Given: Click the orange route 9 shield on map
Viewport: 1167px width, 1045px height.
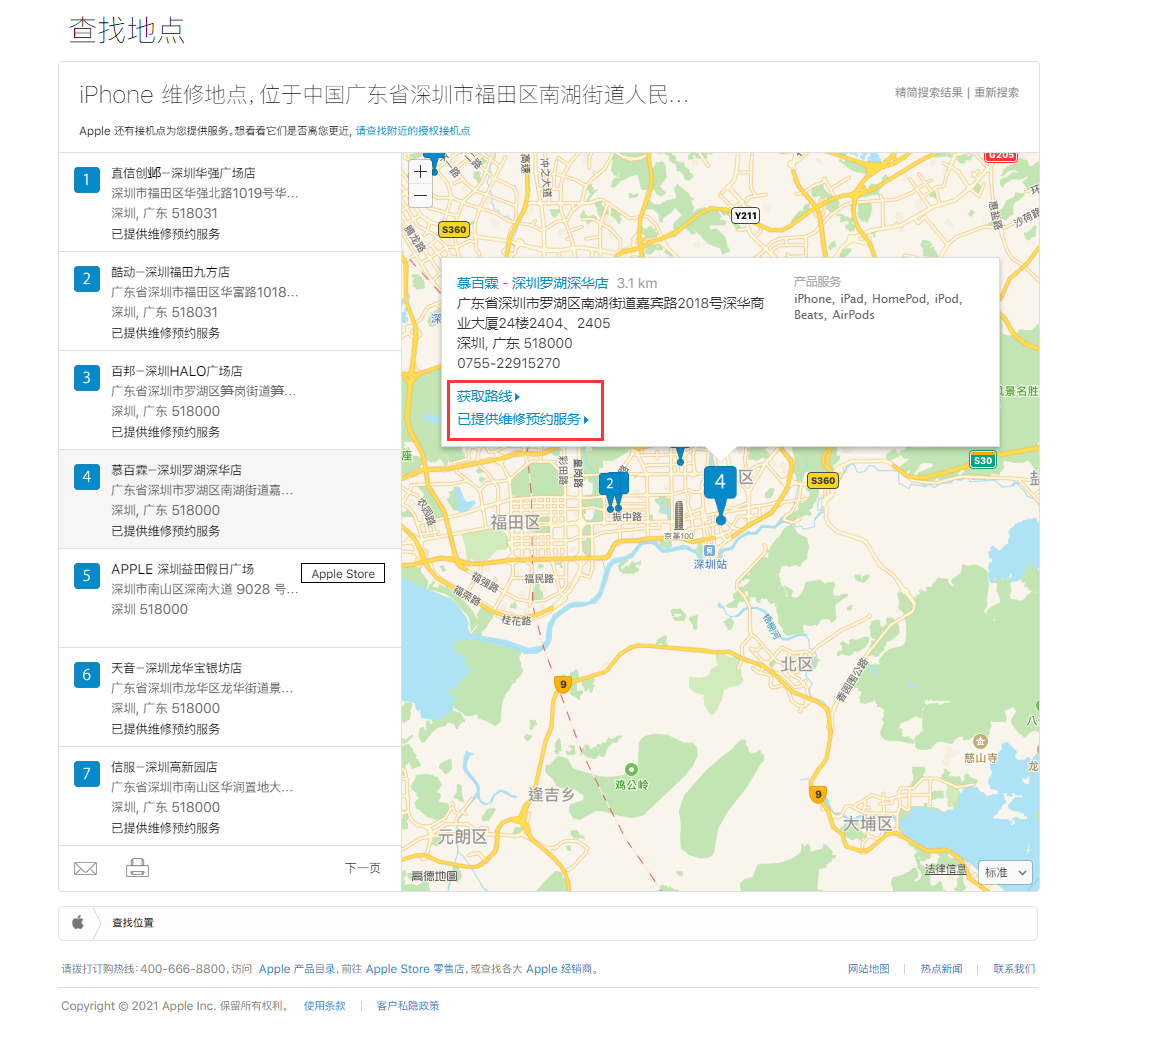Looking at the screenshot, I should pos(562,684).
